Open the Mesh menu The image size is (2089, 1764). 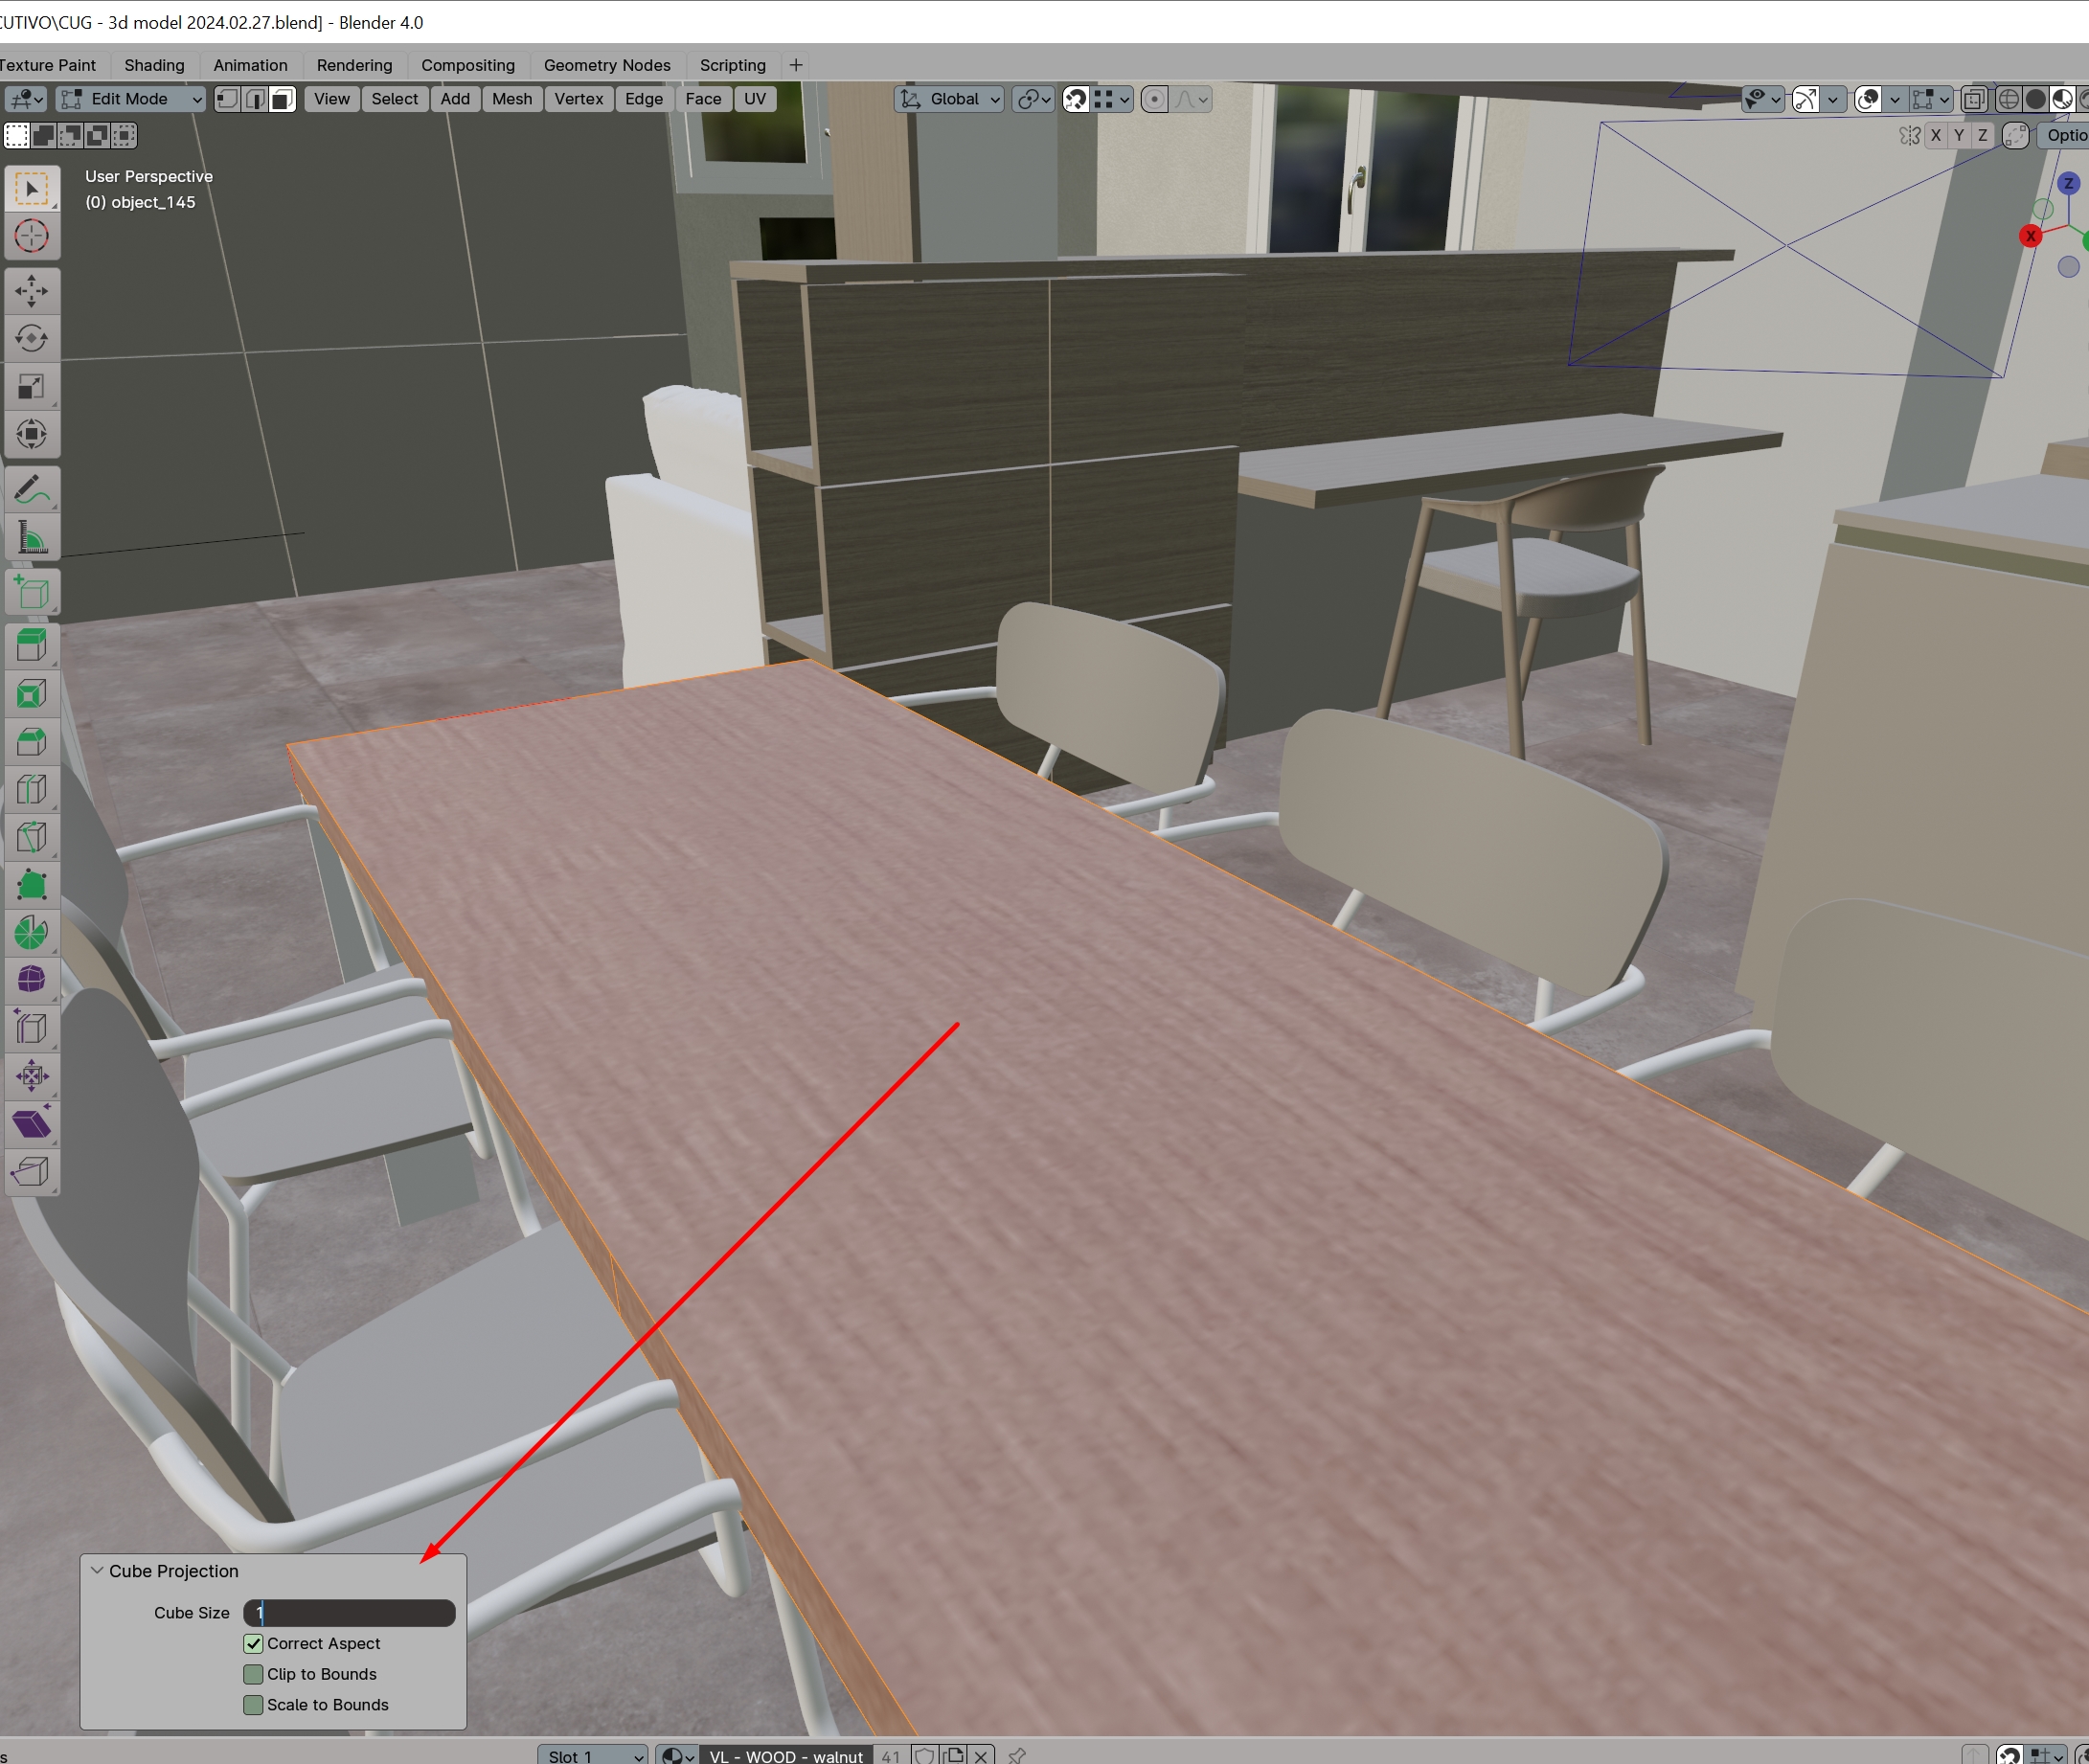pyautogui.click(x=511, y=99)
